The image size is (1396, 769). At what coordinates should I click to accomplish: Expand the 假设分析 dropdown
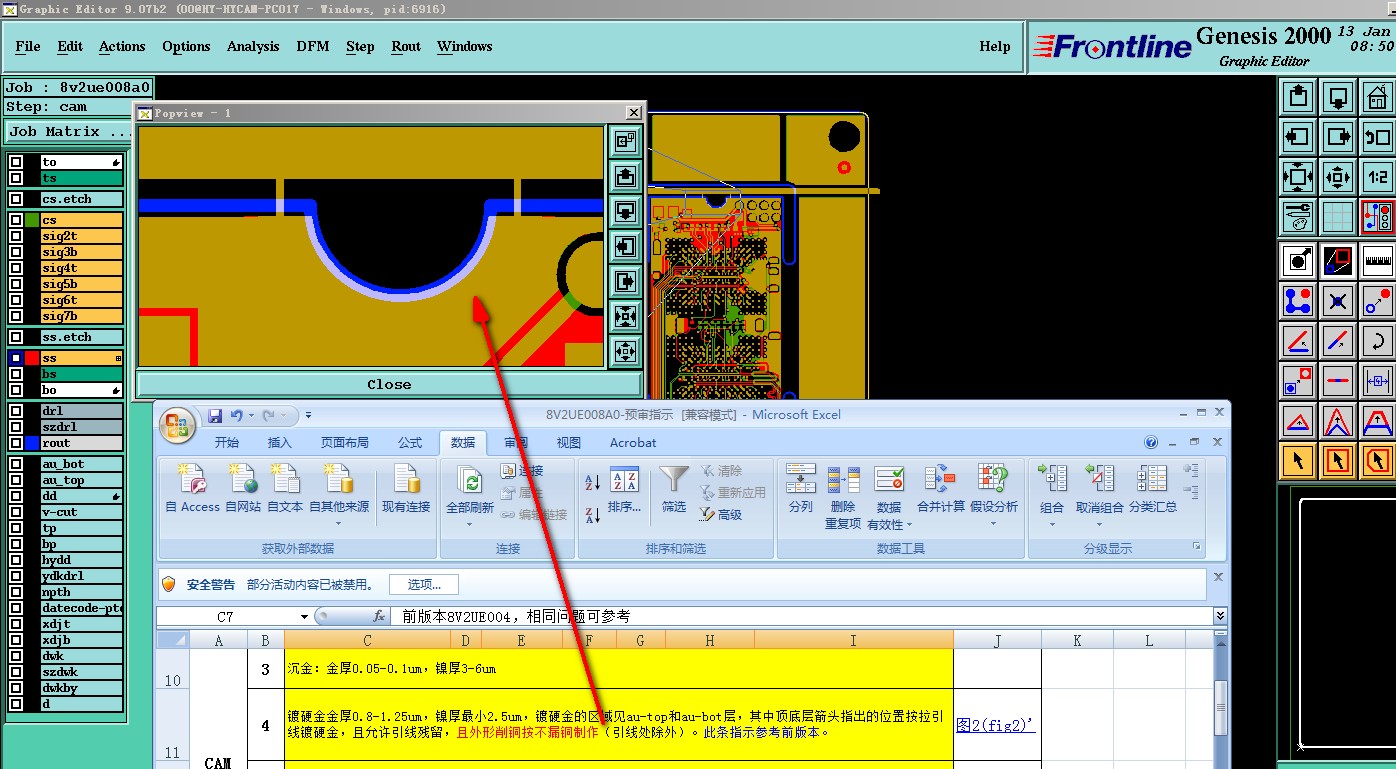point(993,522)
